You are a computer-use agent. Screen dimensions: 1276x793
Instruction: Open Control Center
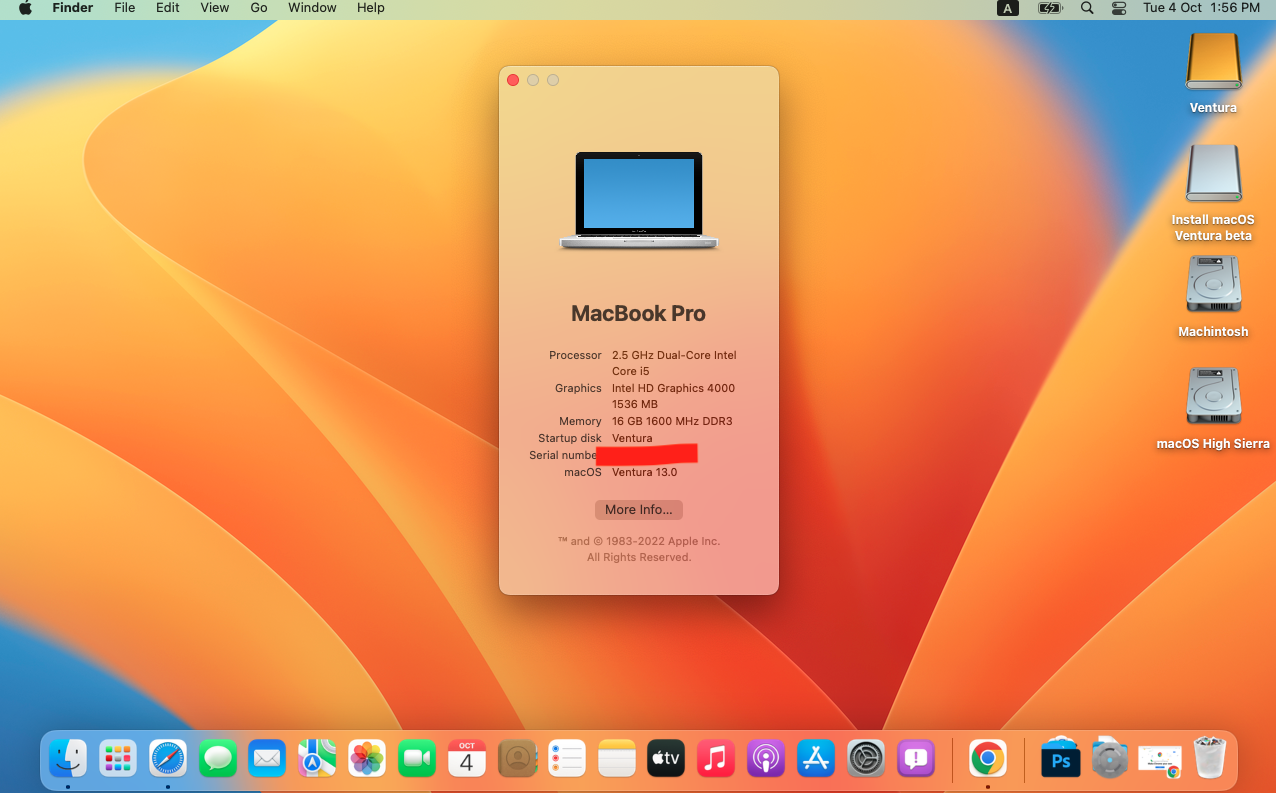pos(1119,8)
